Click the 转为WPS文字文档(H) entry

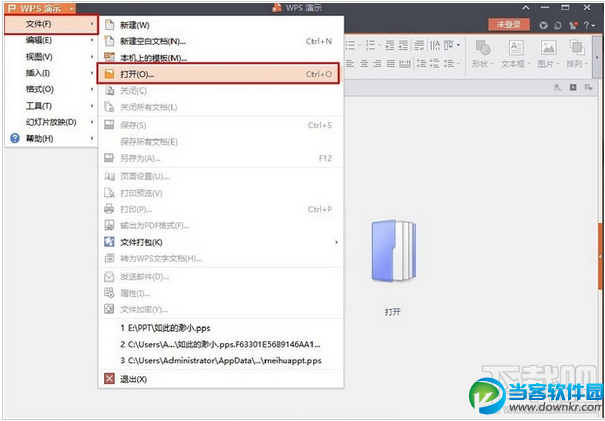point(221,259)
